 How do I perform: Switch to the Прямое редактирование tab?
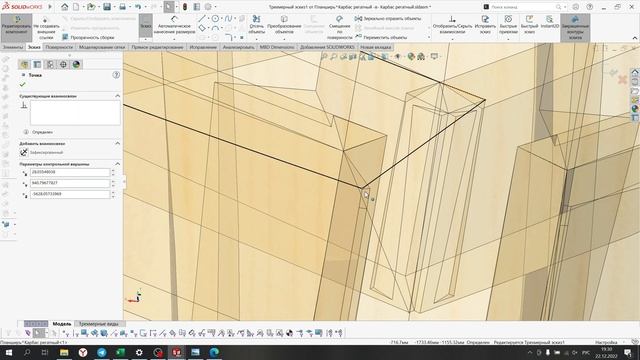[x=158, y=47]
